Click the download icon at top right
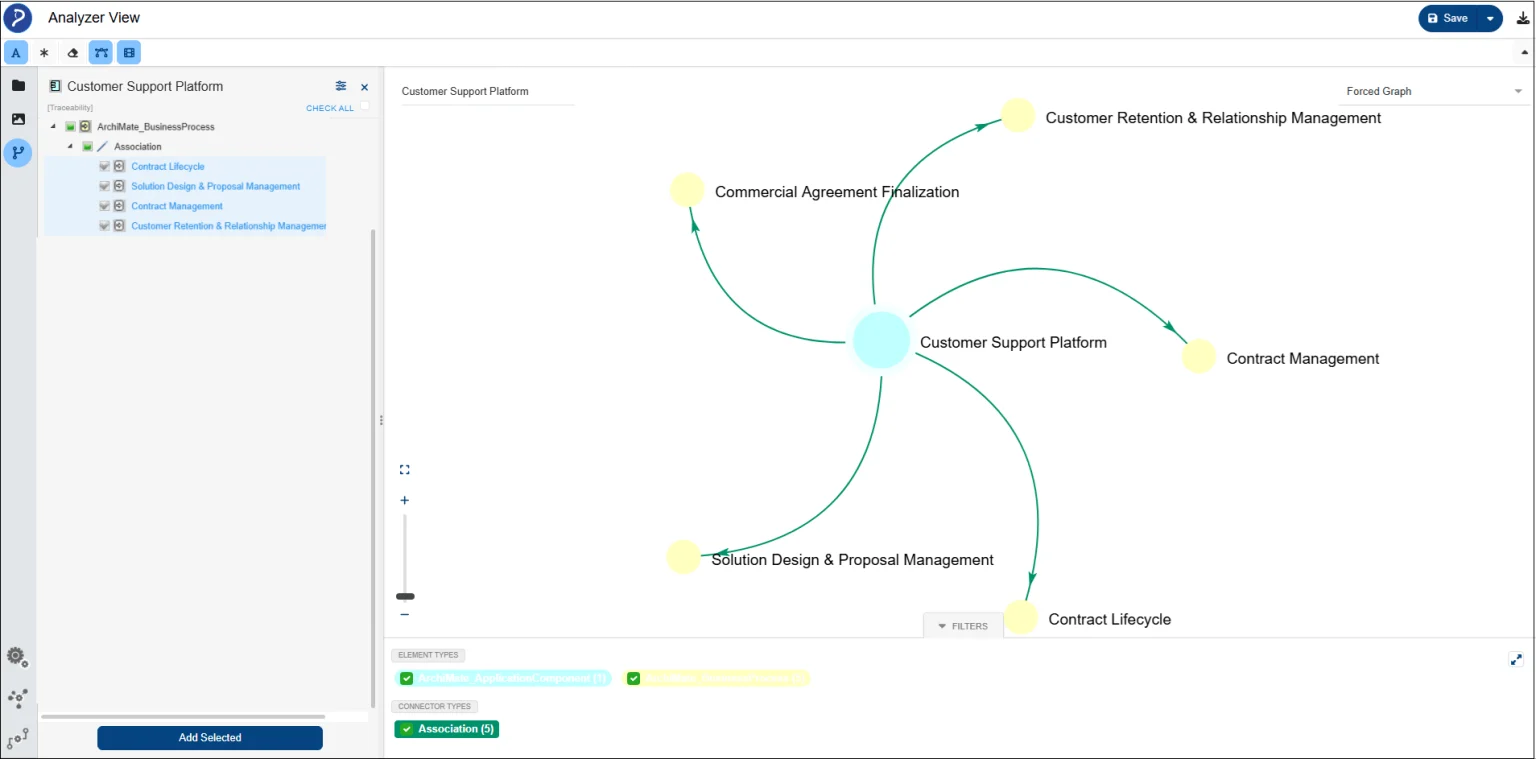Image resolution: width=1536 pixels, height=759 pixels. coord(1523,18)
